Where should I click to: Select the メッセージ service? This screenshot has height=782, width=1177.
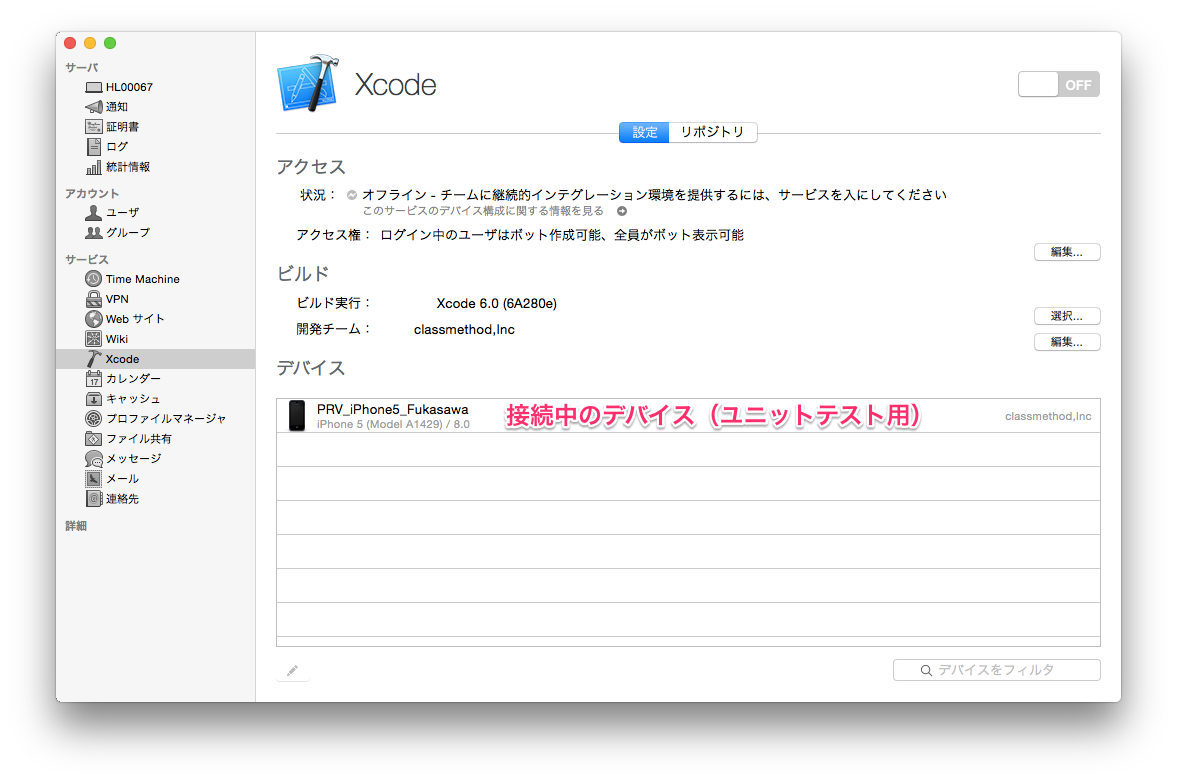[132, 459]
